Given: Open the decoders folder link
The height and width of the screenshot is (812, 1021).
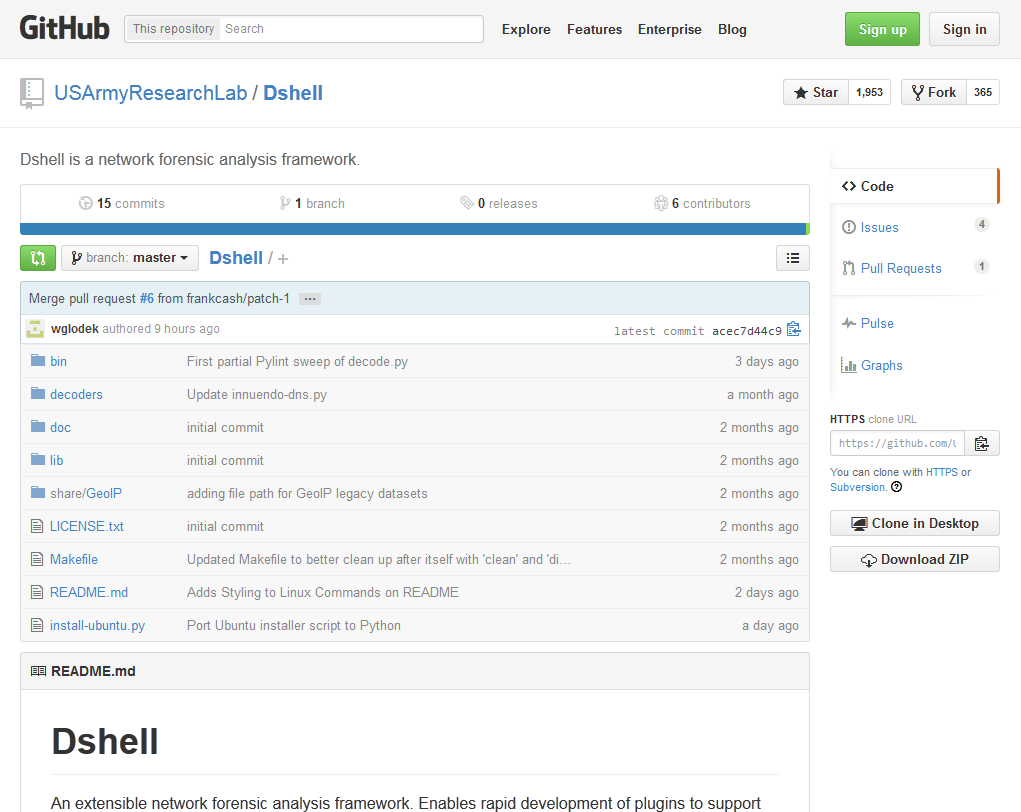Looking at the screenshot, I should pyautogui.click(x=76, y=394).
